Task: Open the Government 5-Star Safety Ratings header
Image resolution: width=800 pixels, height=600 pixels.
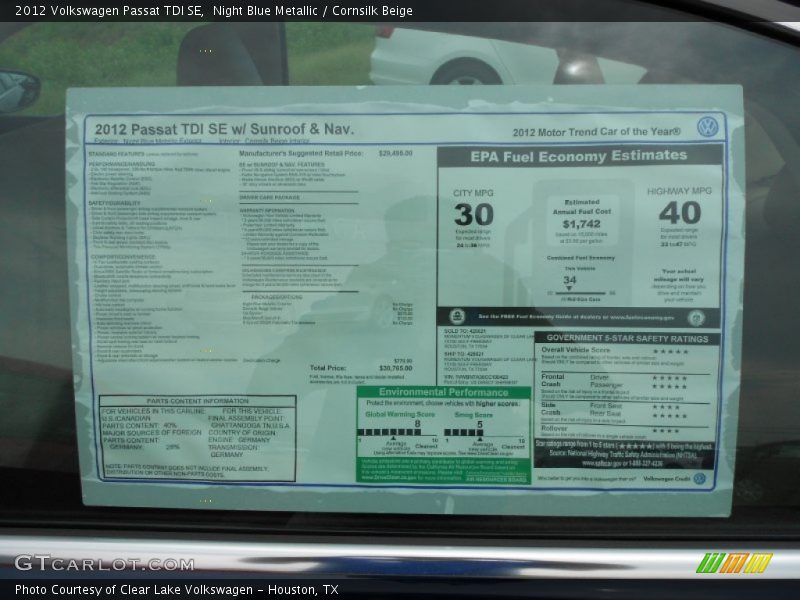Action: coord(626,338)
